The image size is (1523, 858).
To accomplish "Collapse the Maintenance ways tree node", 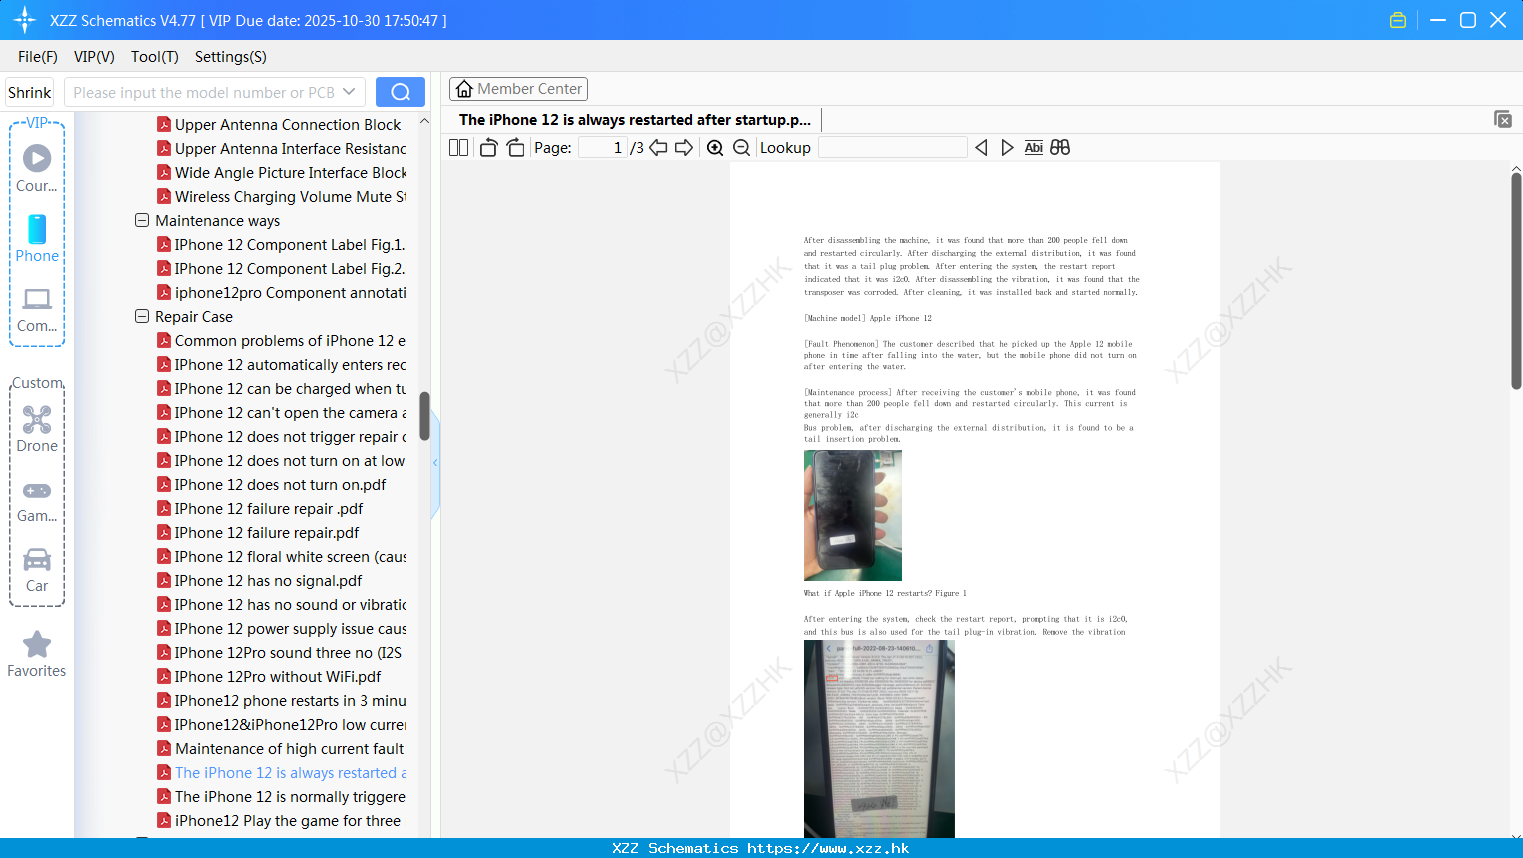I will 142,220.
